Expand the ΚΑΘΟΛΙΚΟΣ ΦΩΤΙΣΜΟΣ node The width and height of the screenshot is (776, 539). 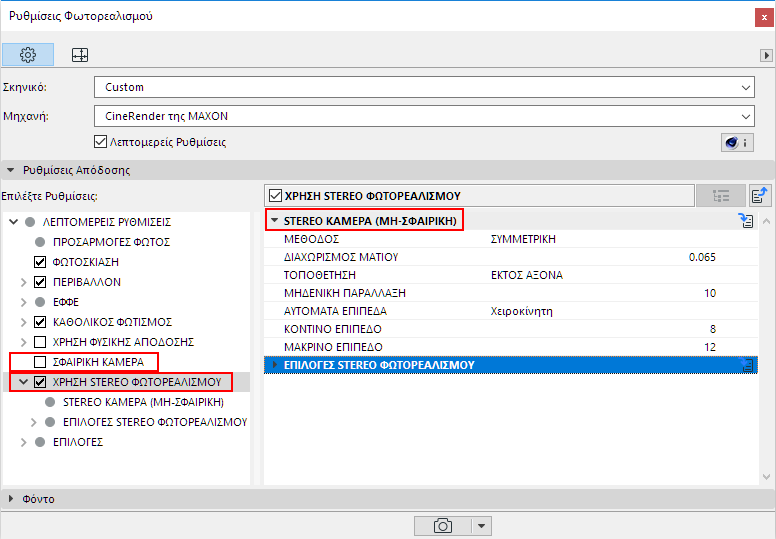coord(23,322)
